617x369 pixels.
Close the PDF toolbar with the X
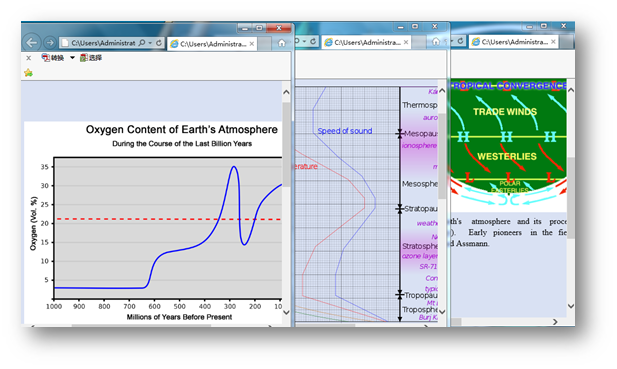tap(28, 58)
